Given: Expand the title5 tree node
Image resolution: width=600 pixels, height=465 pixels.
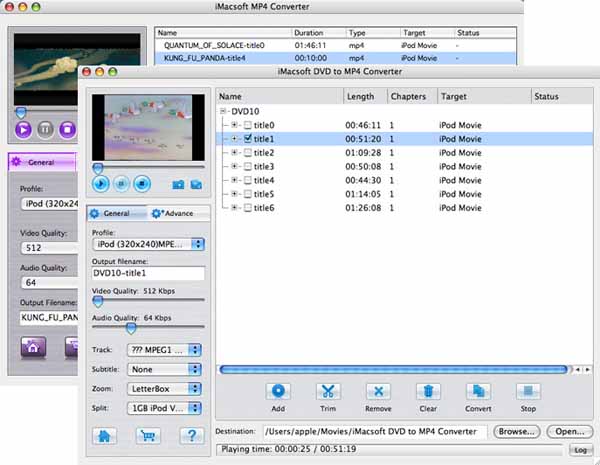Looking at the screenshot, I should (234, 194).
